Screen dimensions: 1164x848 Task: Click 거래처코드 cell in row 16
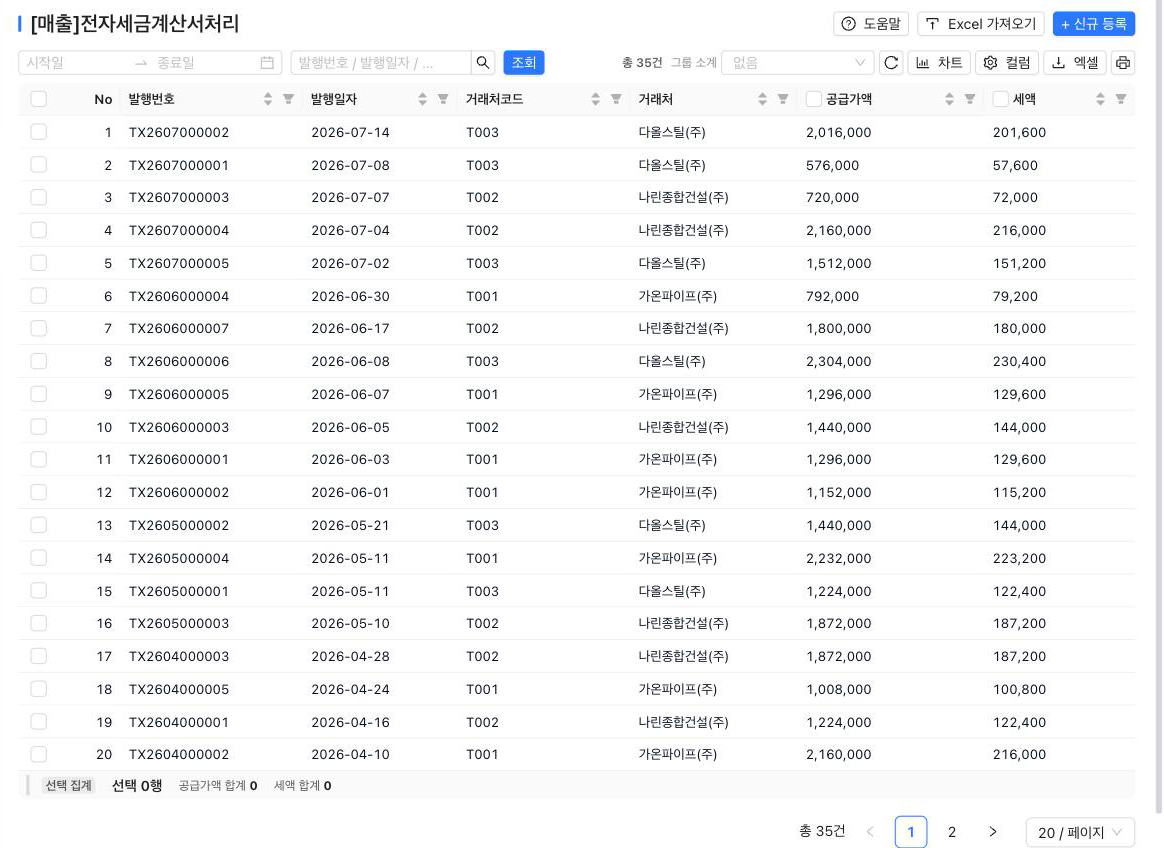(x=483, y=624)
